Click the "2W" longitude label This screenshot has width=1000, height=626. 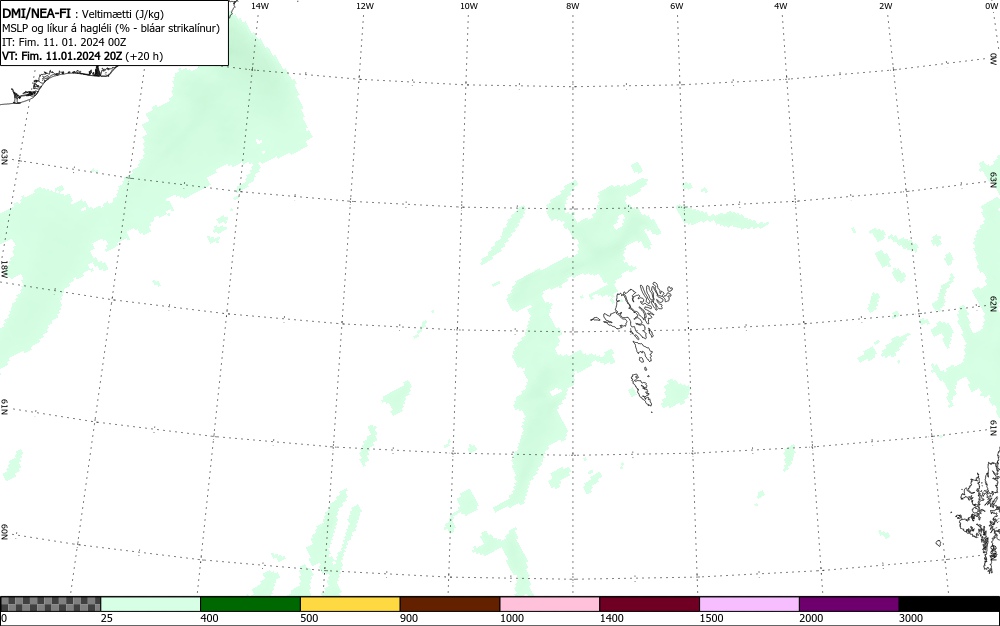885,6
